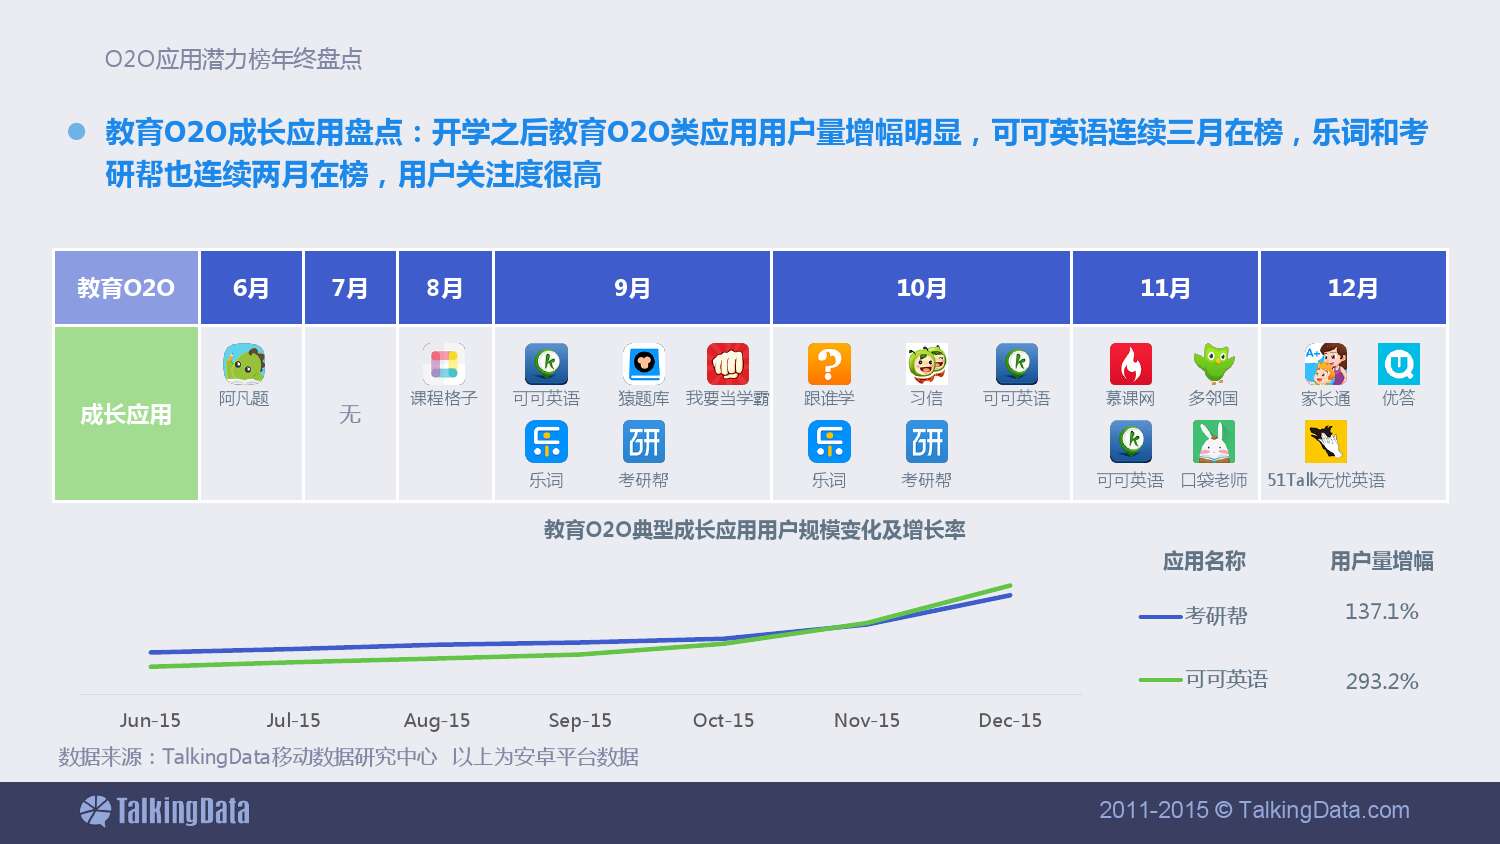Click the 考研帮 icon in the 9月 column
Screen dimensions: 1500x844
tap(643, 442)
